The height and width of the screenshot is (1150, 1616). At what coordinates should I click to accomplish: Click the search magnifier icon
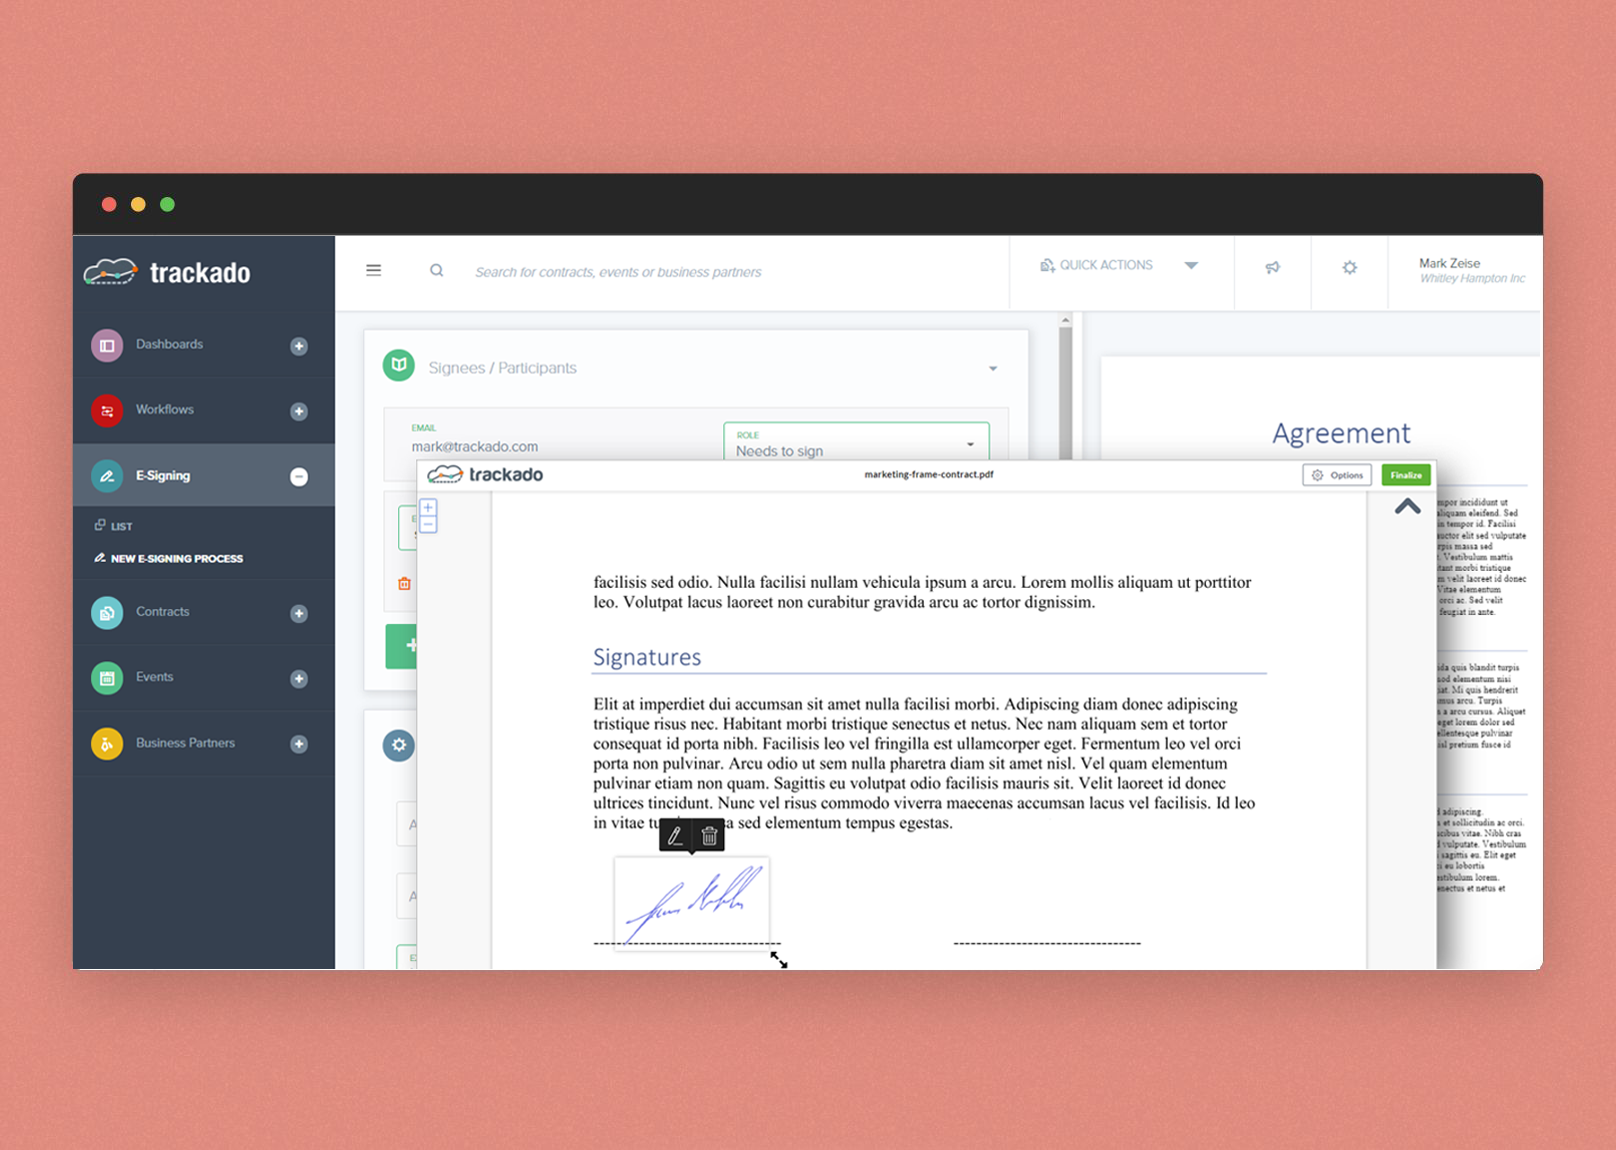tap(437, 270)
